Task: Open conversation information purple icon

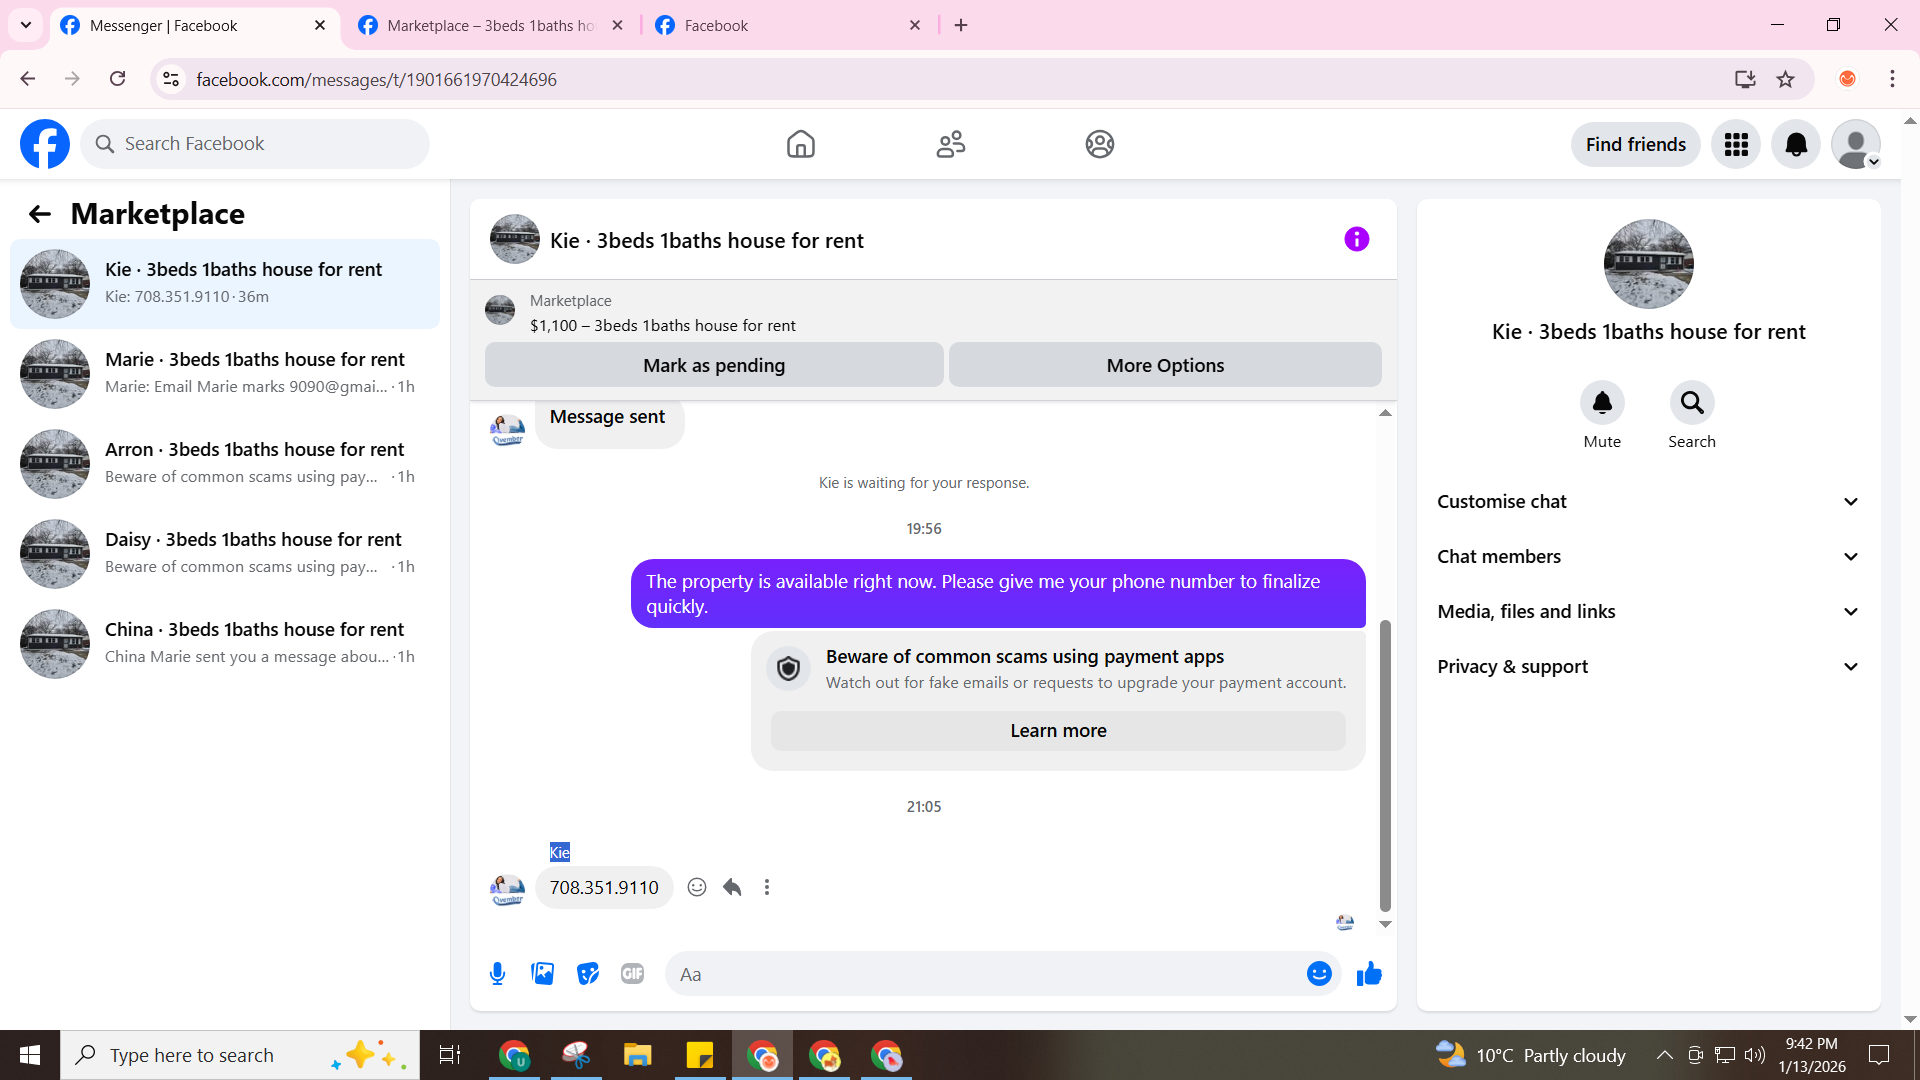Action: pos(1356,239)
